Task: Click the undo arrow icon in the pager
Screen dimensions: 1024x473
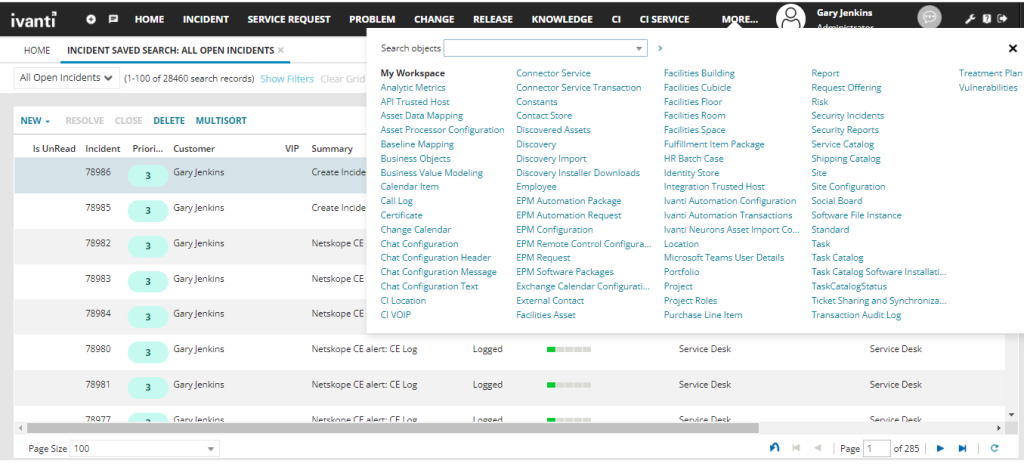Action: coord(775,448)
